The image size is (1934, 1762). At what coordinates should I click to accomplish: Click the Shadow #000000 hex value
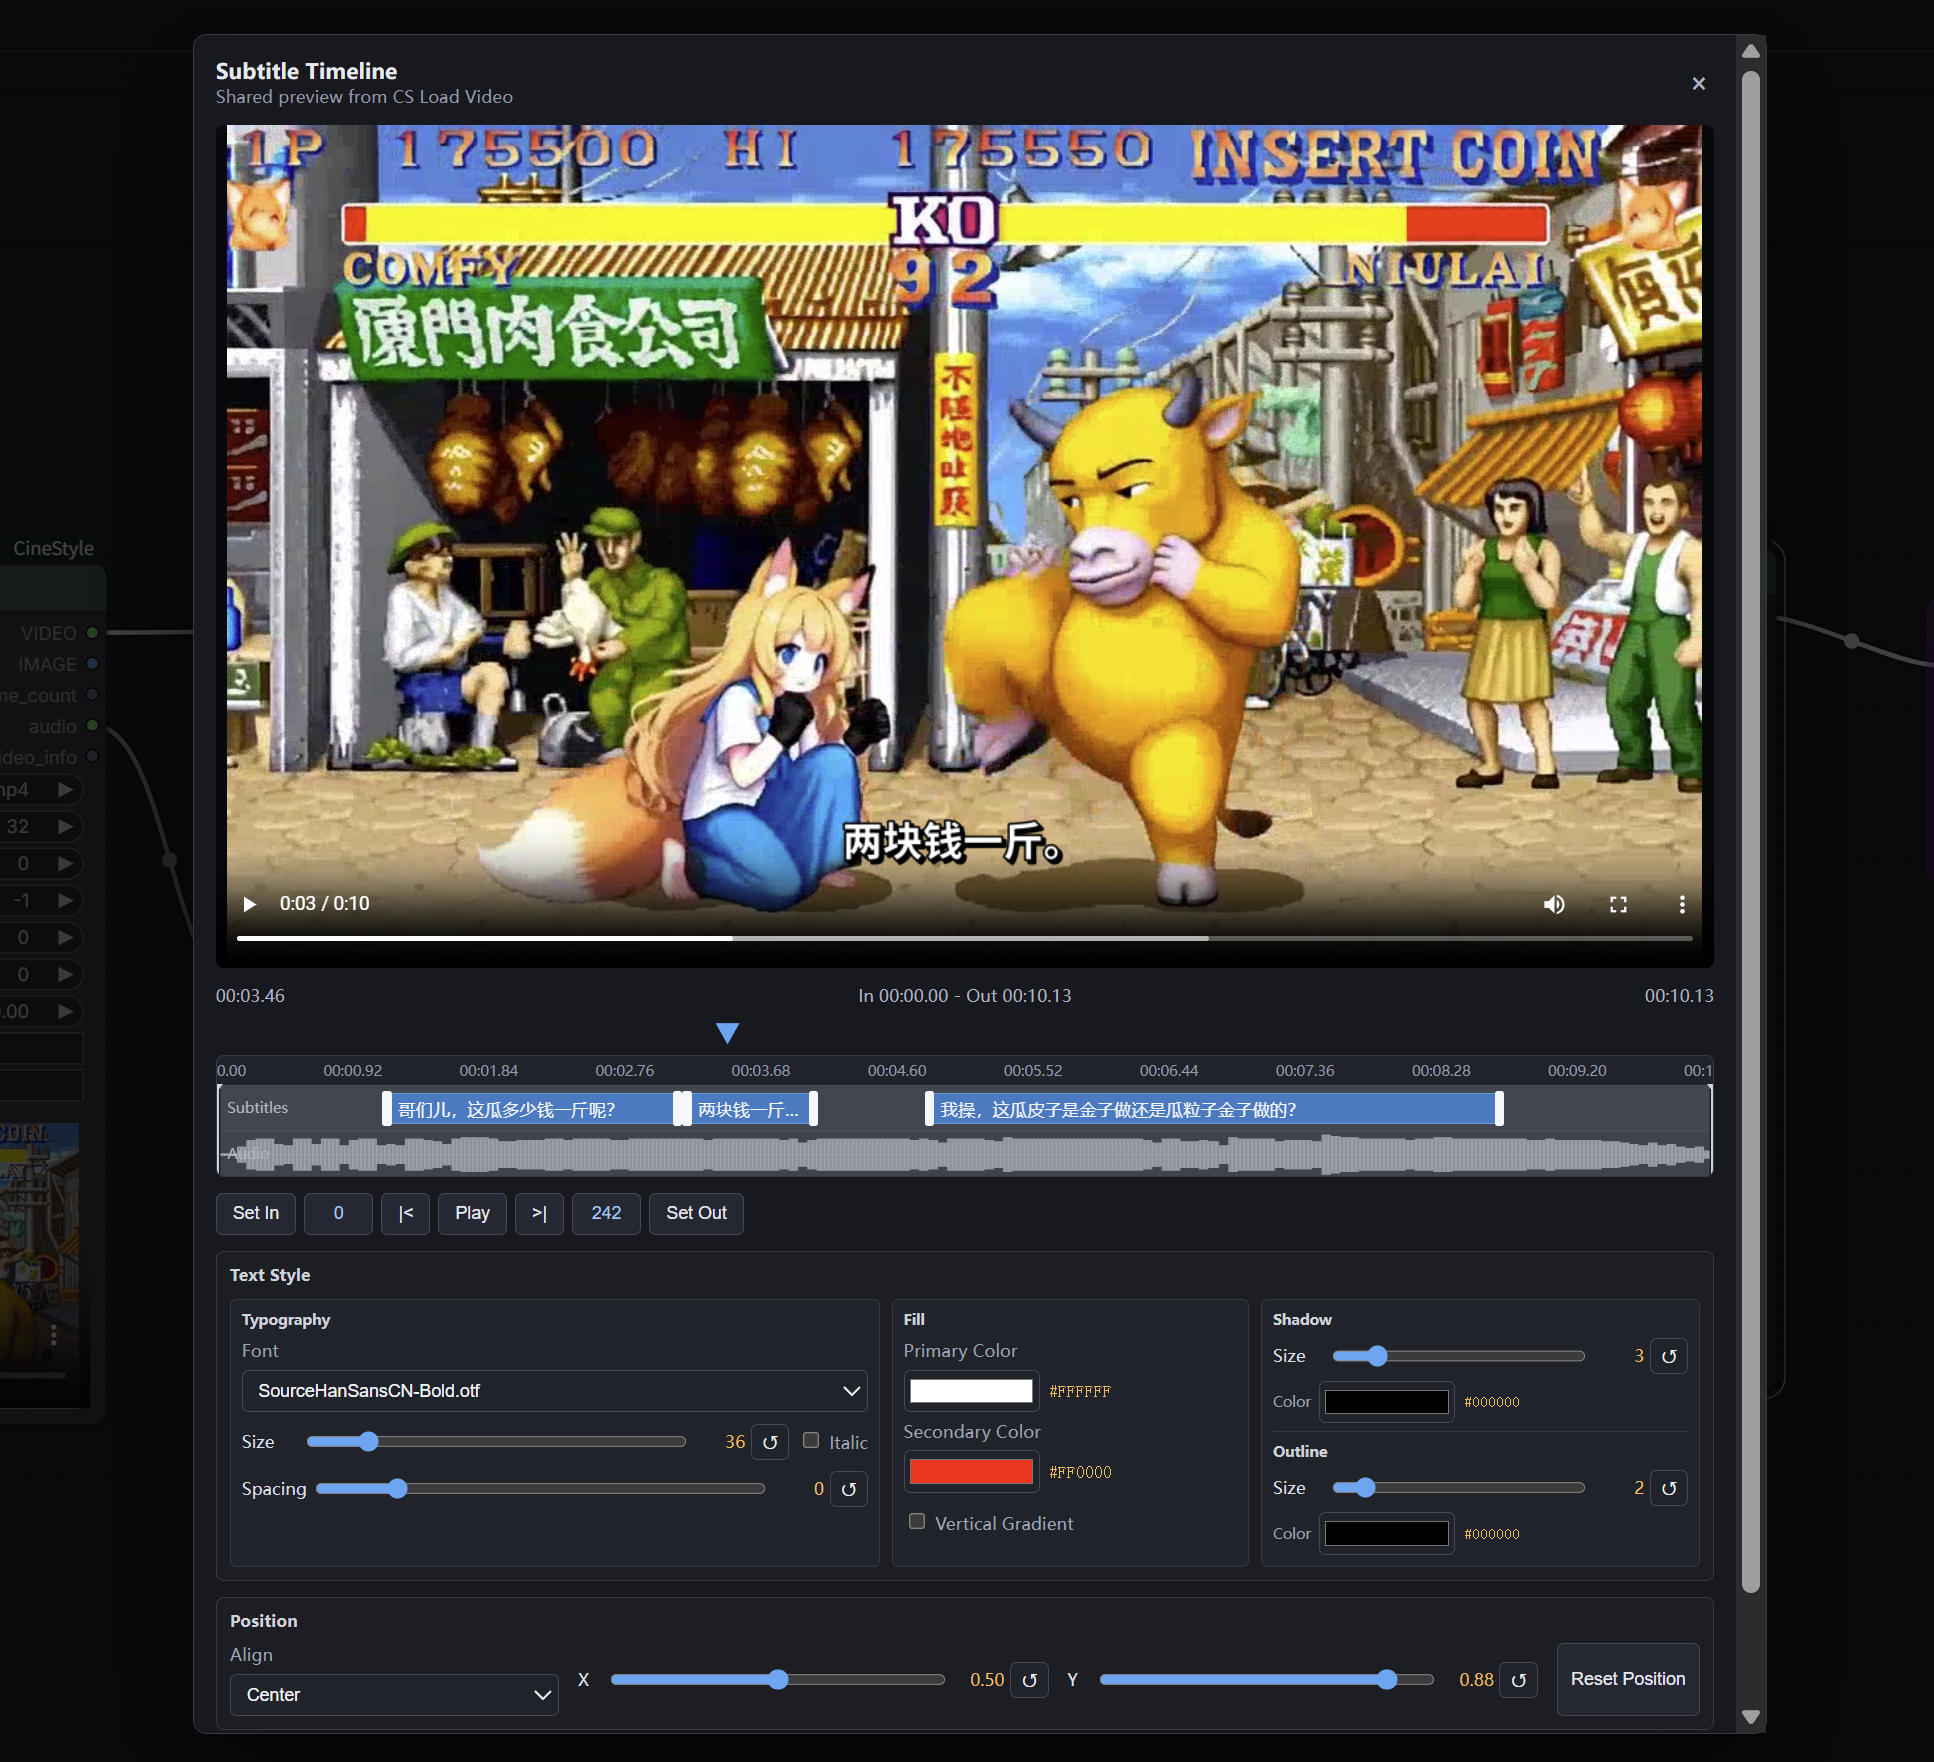pyautogui.click(x=1491, y=1402)
